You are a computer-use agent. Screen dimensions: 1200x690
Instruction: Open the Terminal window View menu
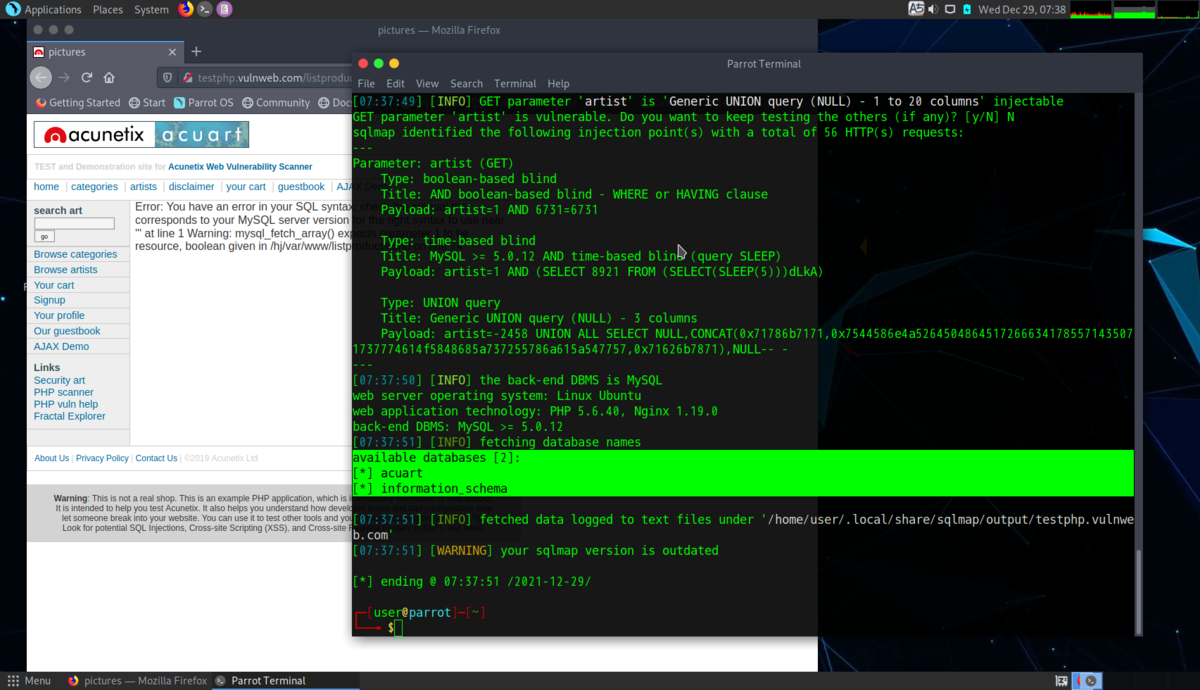coord(427,84)
